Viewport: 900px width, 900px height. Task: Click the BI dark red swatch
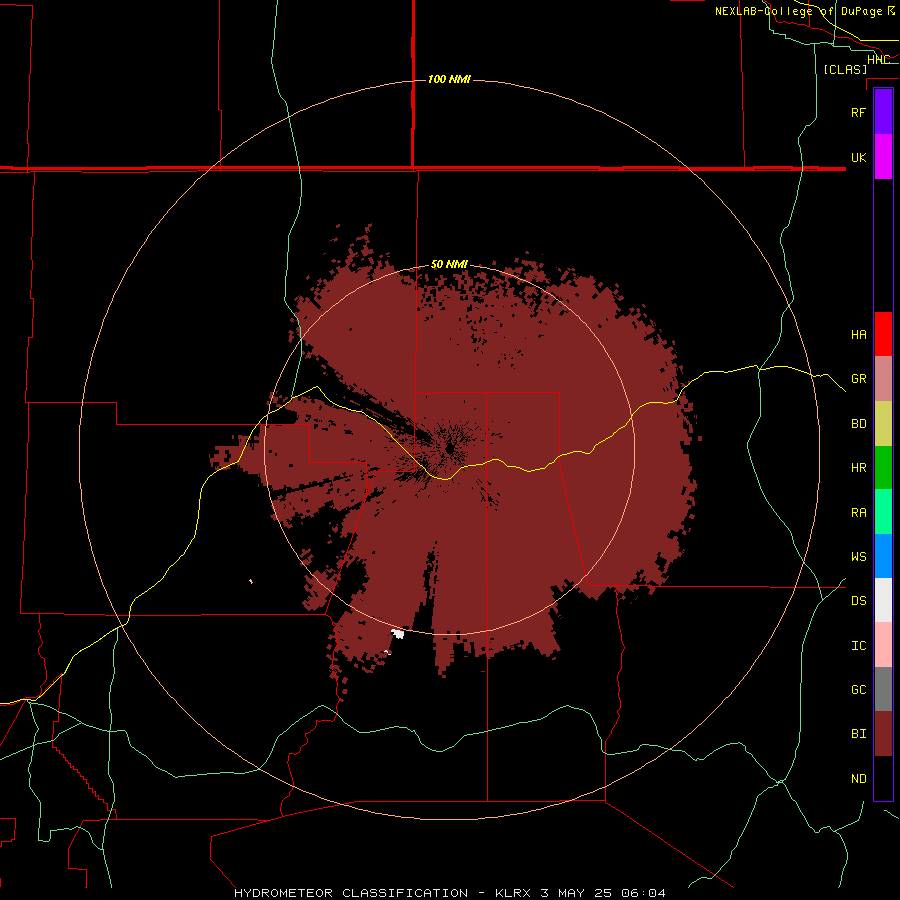click(883, 734)
